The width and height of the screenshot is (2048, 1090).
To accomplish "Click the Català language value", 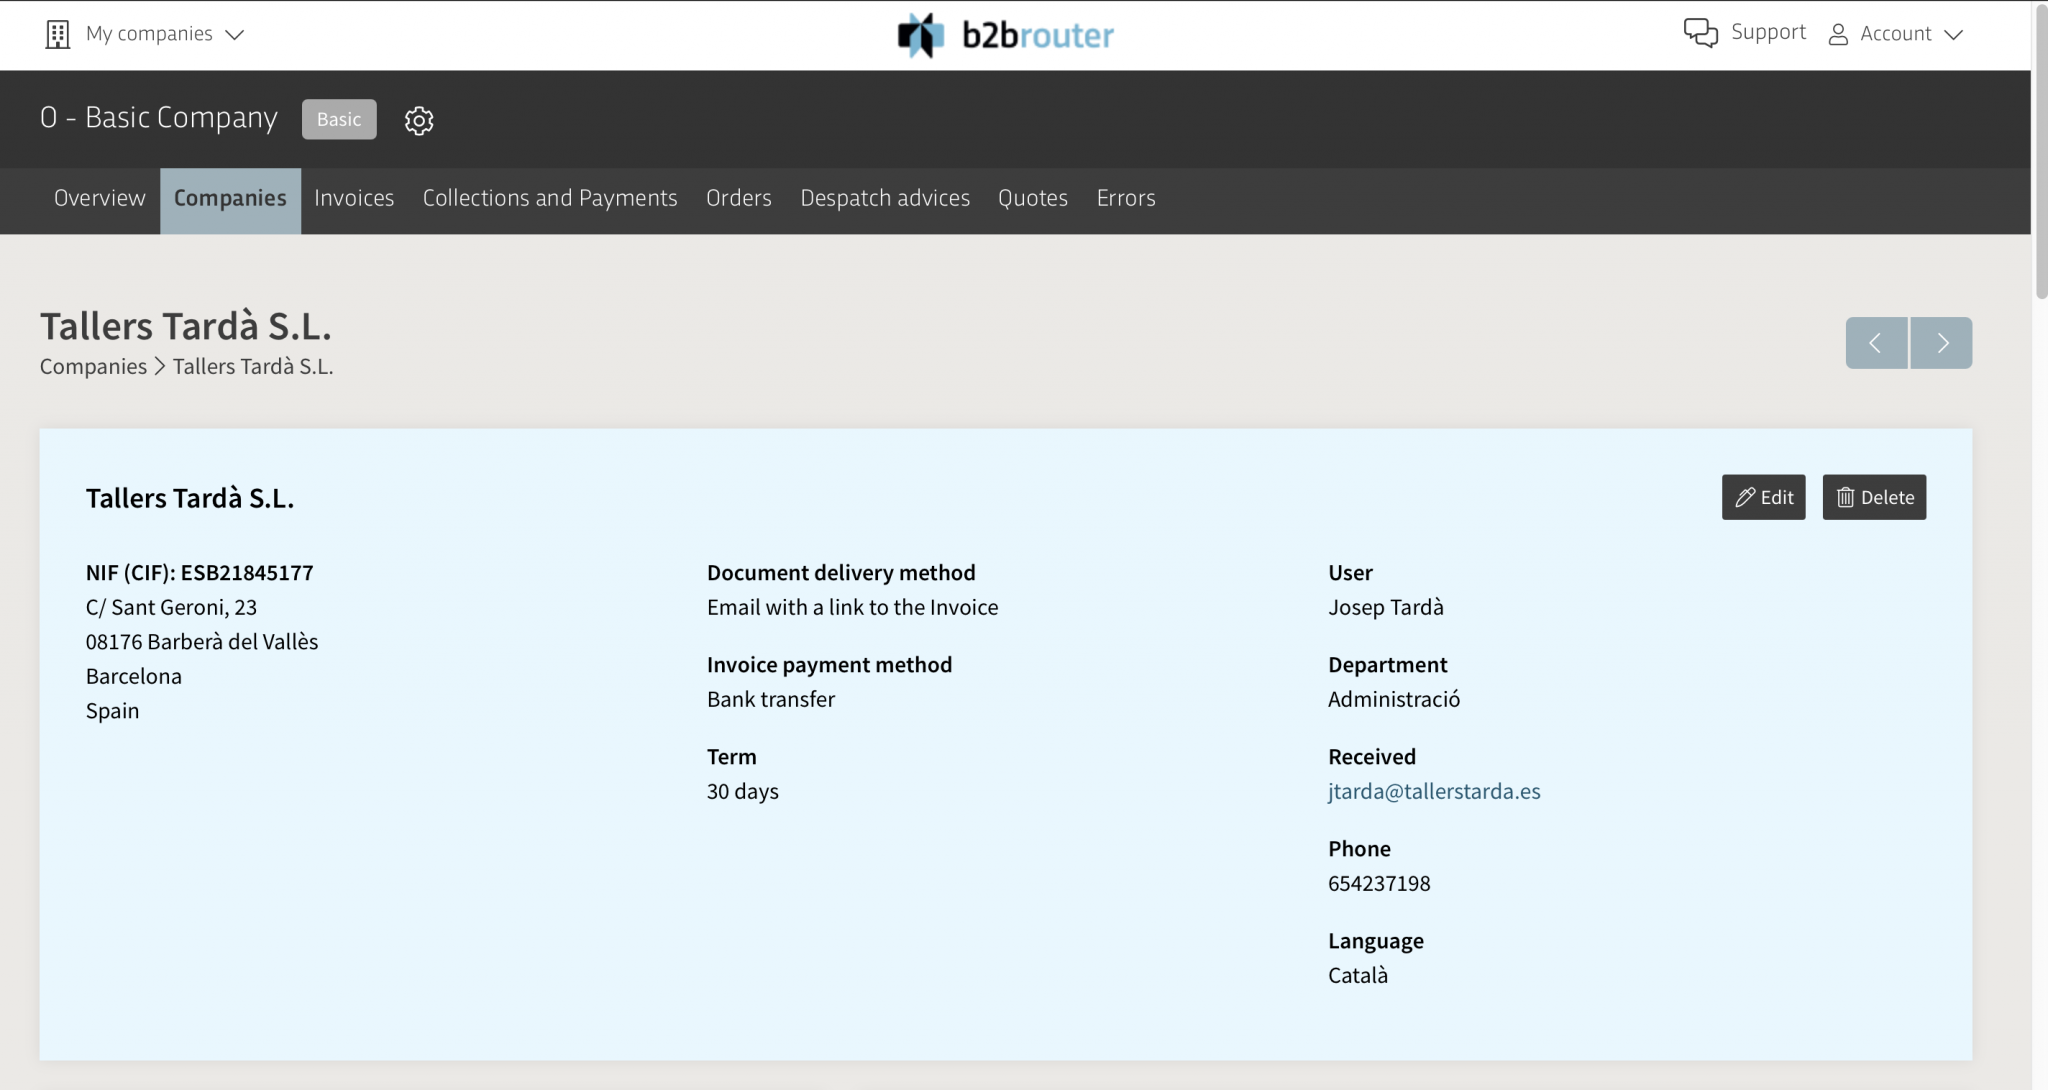I will (1358, 976).
